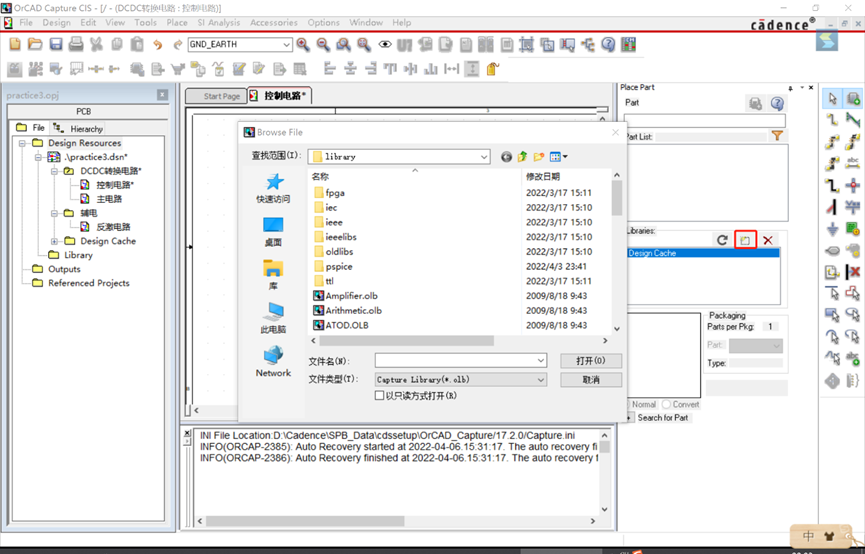
Task: Select the Convert radio button
Action: click(666, 404)
